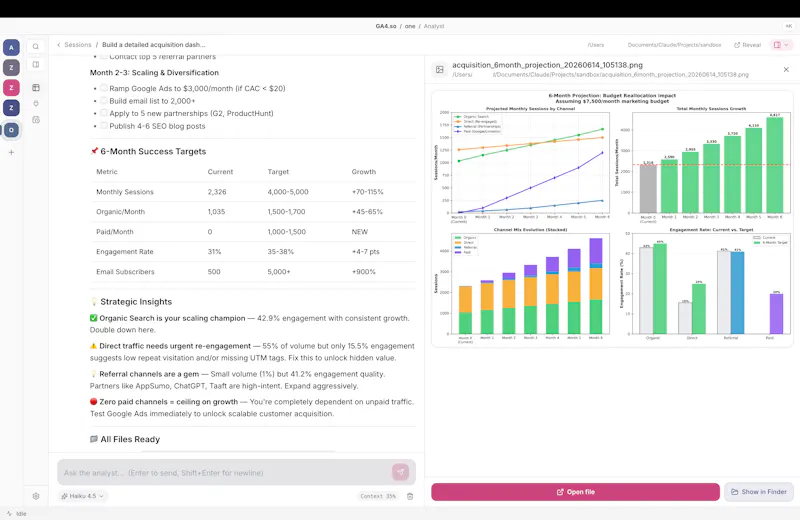Expand the panel layout dropdown chevron
This screenshot has height=520, width=800.
tap(786, 45)
